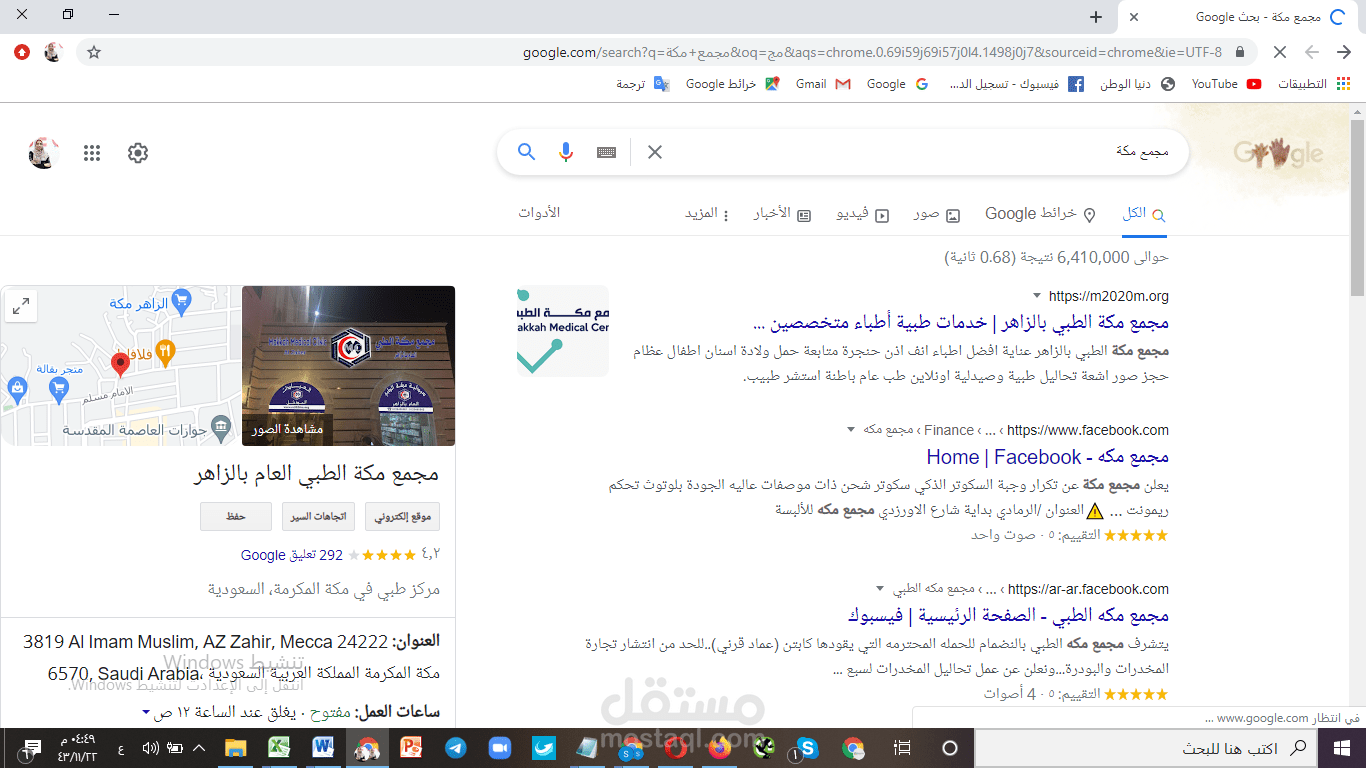This screenshot has height=768, width=1366.
Task: Click the map thumbnail
Action: click(121, 366)
